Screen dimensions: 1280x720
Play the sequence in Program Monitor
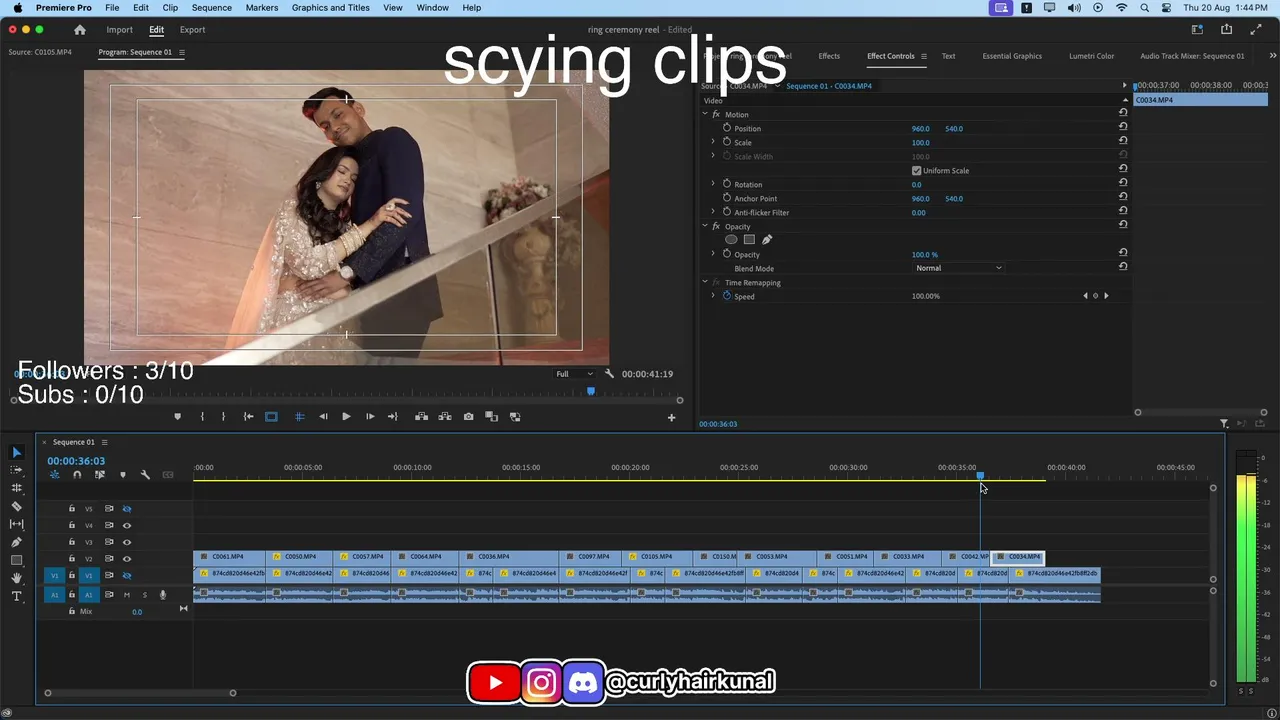point(346,417)
